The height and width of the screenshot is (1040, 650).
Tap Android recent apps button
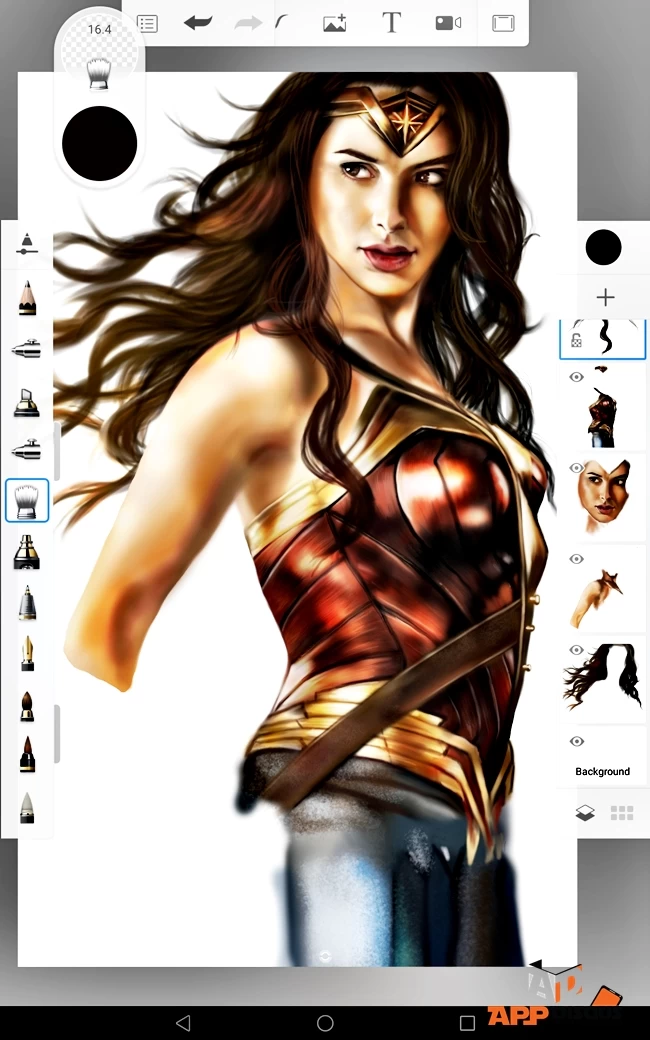(x=467, y=1023)
